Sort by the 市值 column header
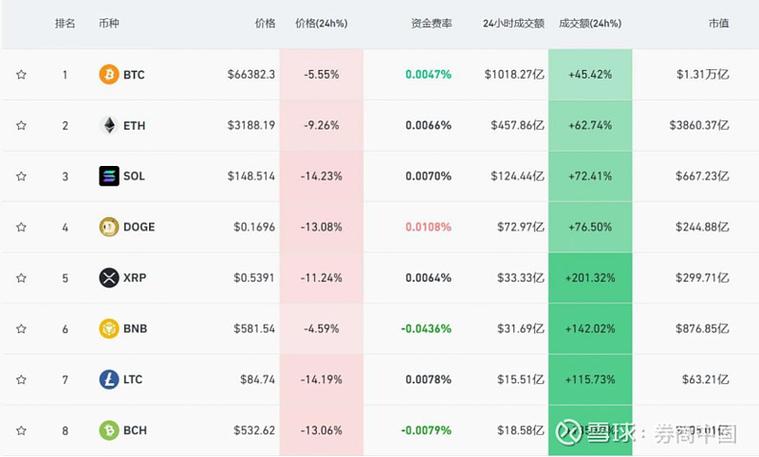This screenshot has height=457, width=759. (719, 23)
